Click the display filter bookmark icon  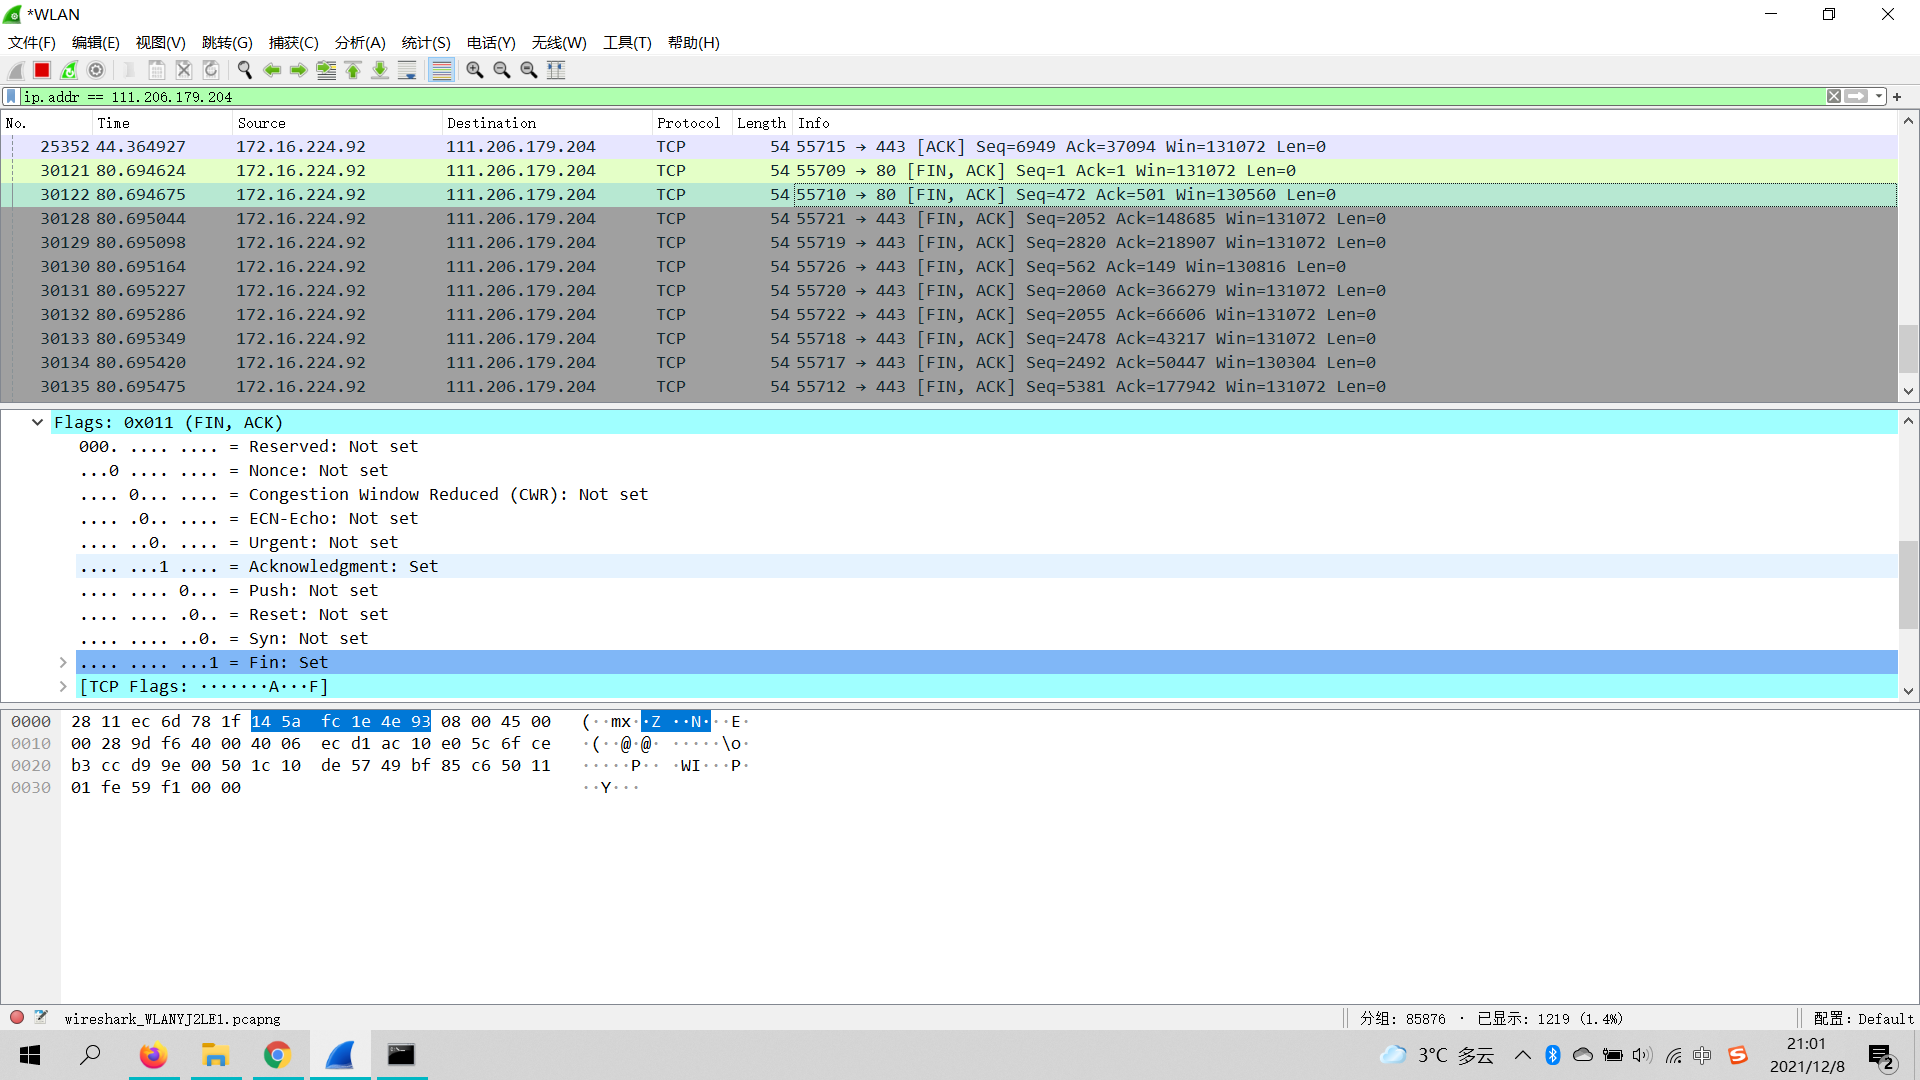pyautogui.click(x=11, y=97)
